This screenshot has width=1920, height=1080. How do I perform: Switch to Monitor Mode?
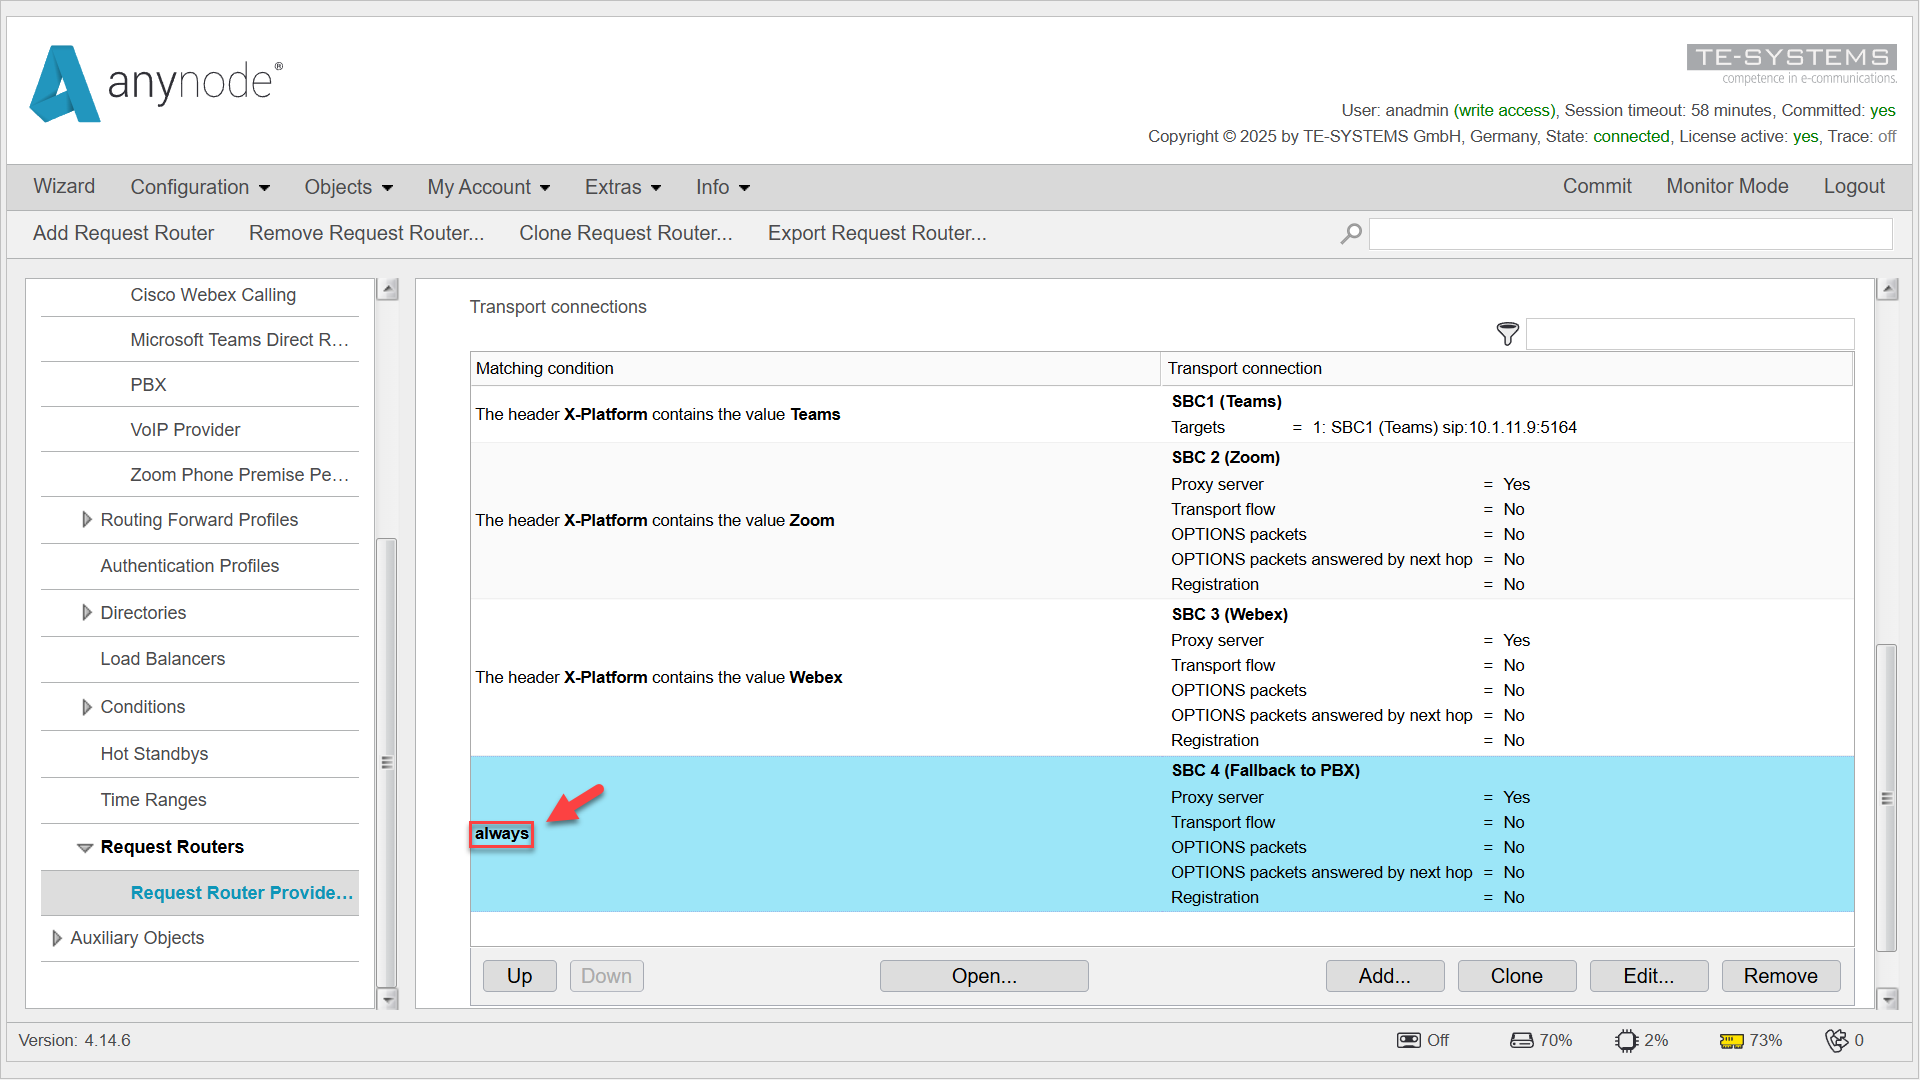[x=1727, y=186]
